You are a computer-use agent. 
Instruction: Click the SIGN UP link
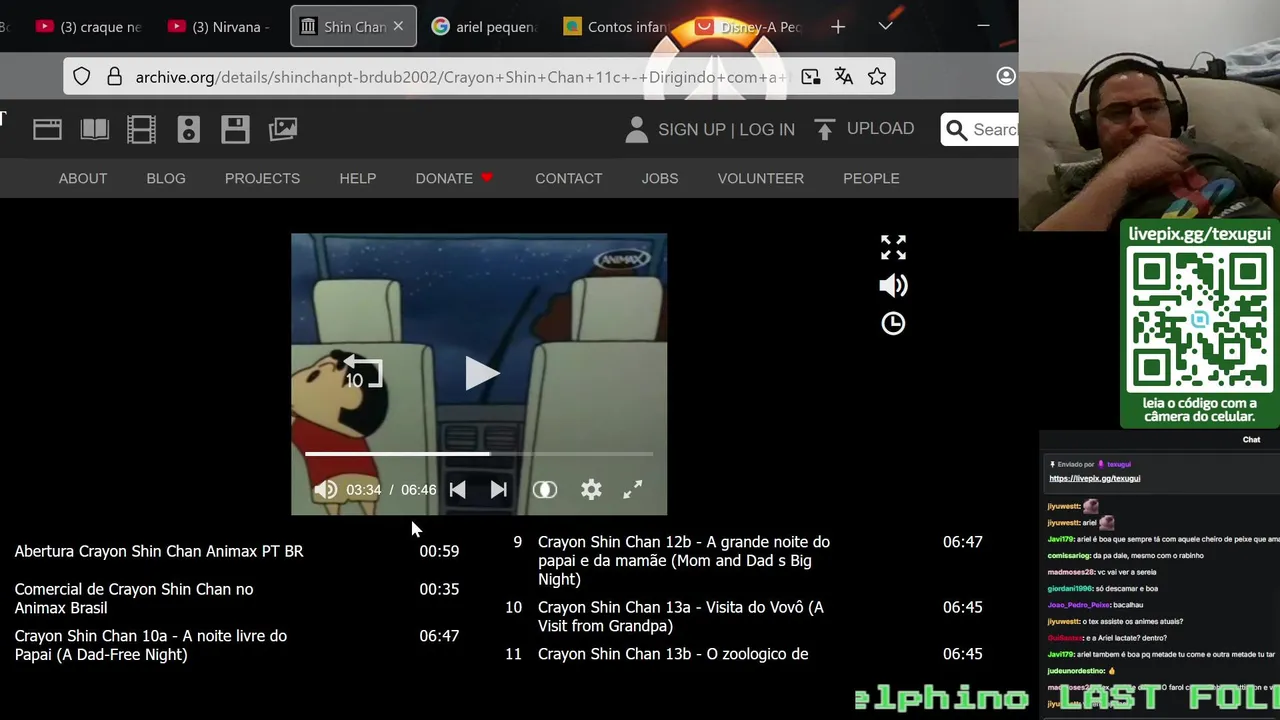pyautogui.click(x=692, y=130)
